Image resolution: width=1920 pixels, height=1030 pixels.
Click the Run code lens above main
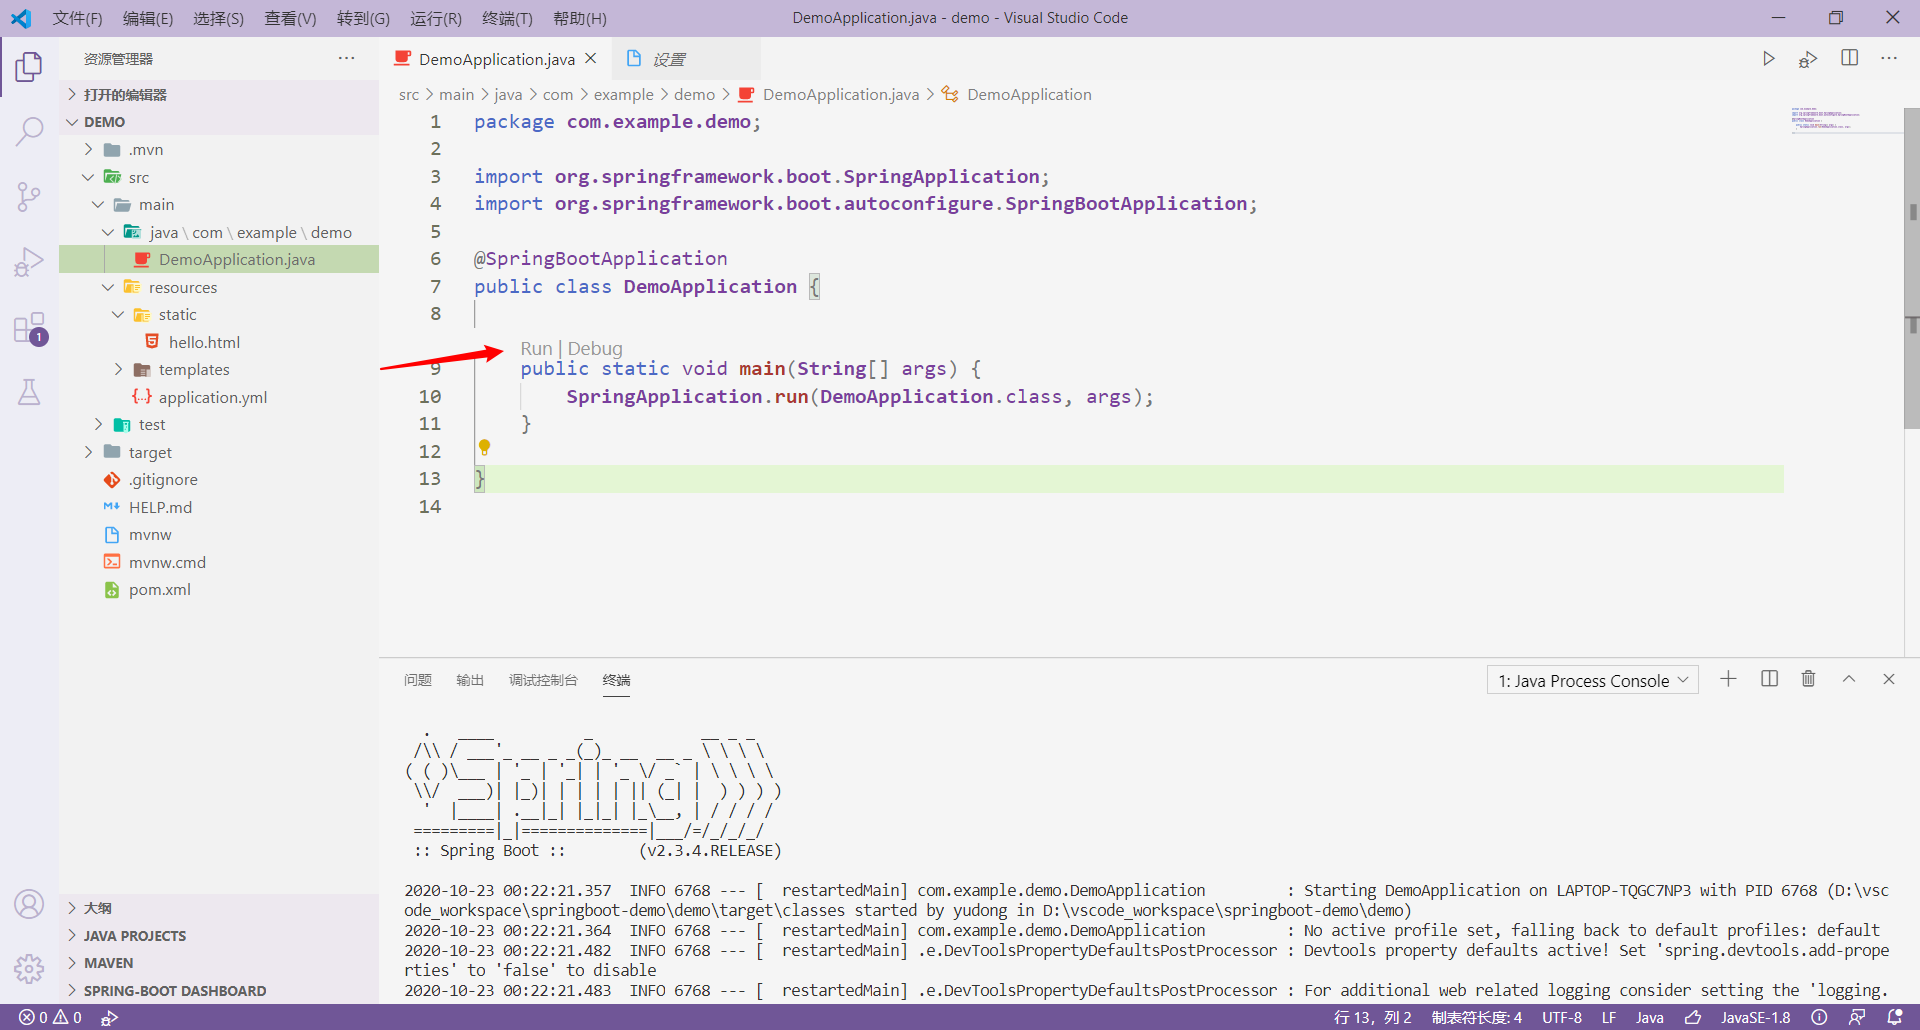tap(536, 348)
